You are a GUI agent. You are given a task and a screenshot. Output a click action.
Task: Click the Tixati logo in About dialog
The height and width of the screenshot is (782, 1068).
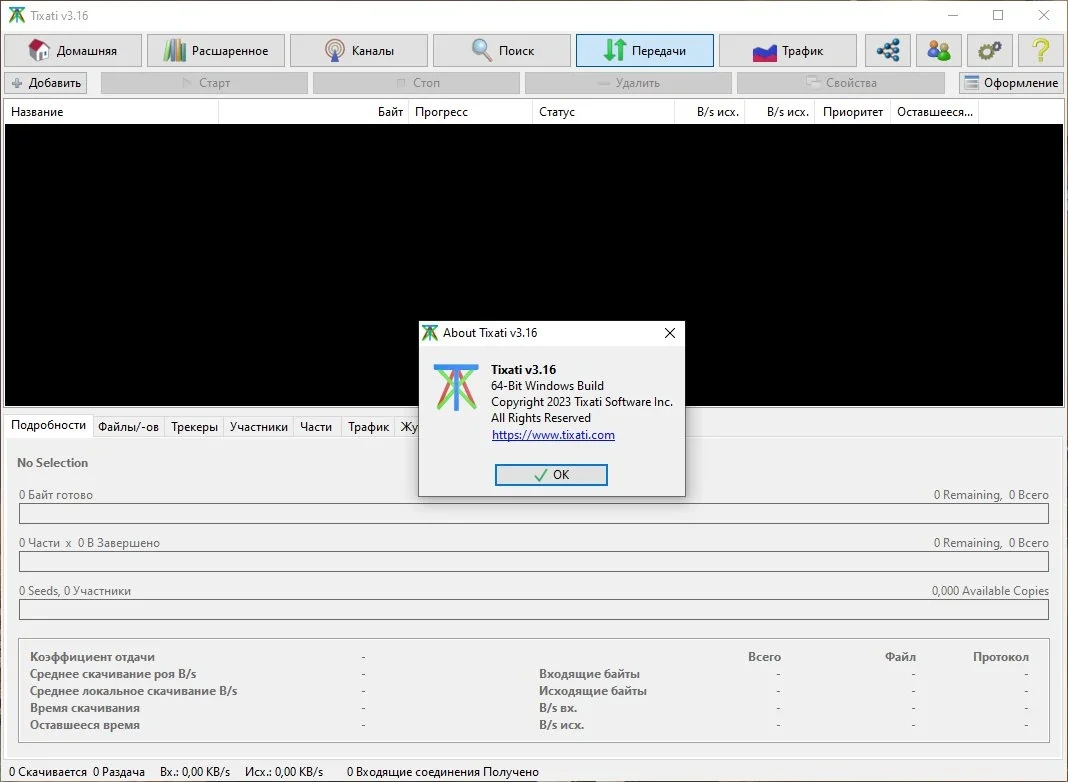point(456,388)
